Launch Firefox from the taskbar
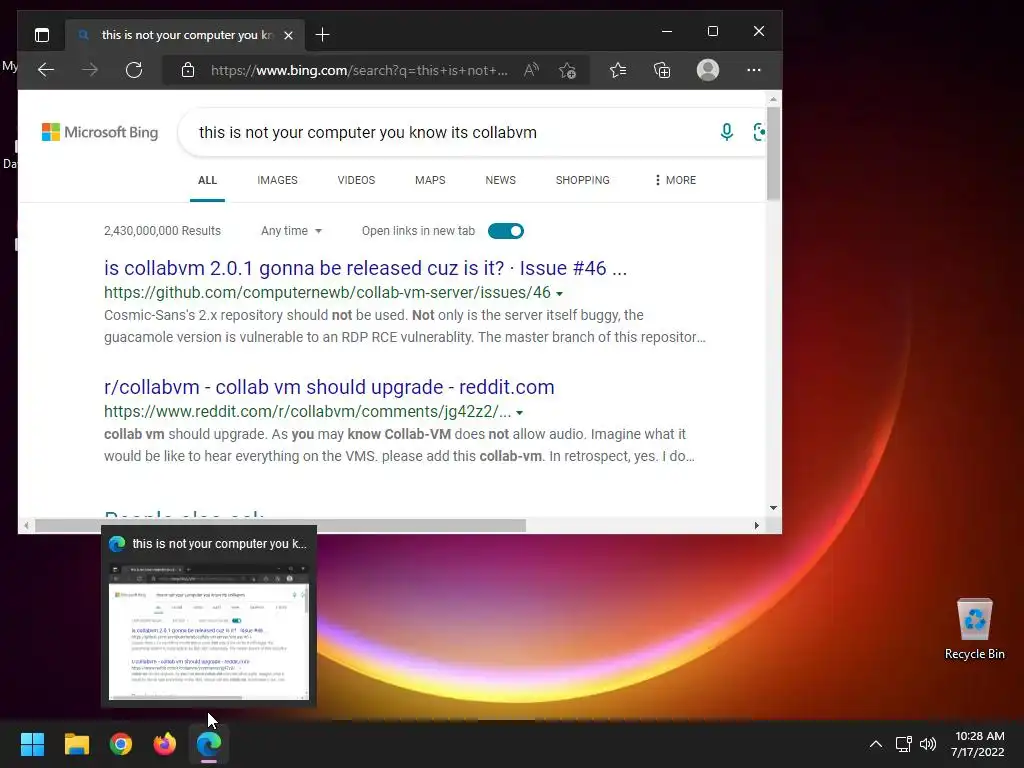The height and width of the screenshot is (768, 1024). pyautogui.click(x=165, y=744)
